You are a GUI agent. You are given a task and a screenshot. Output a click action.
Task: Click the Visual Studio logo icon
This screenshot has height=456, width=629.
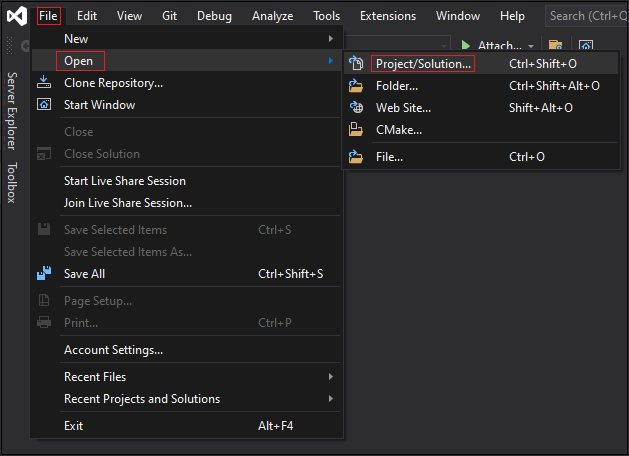pyautogui.click(x=17, y=16)
